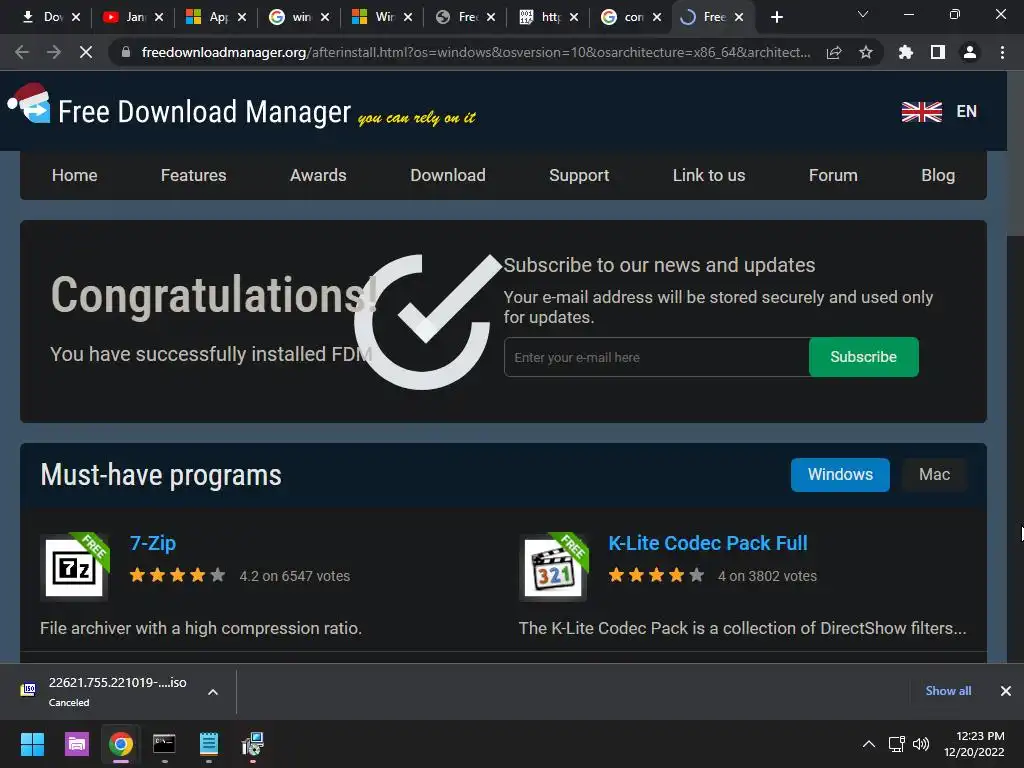Close the downloads bar
1024x768 pixels.
click(1006, 691)
